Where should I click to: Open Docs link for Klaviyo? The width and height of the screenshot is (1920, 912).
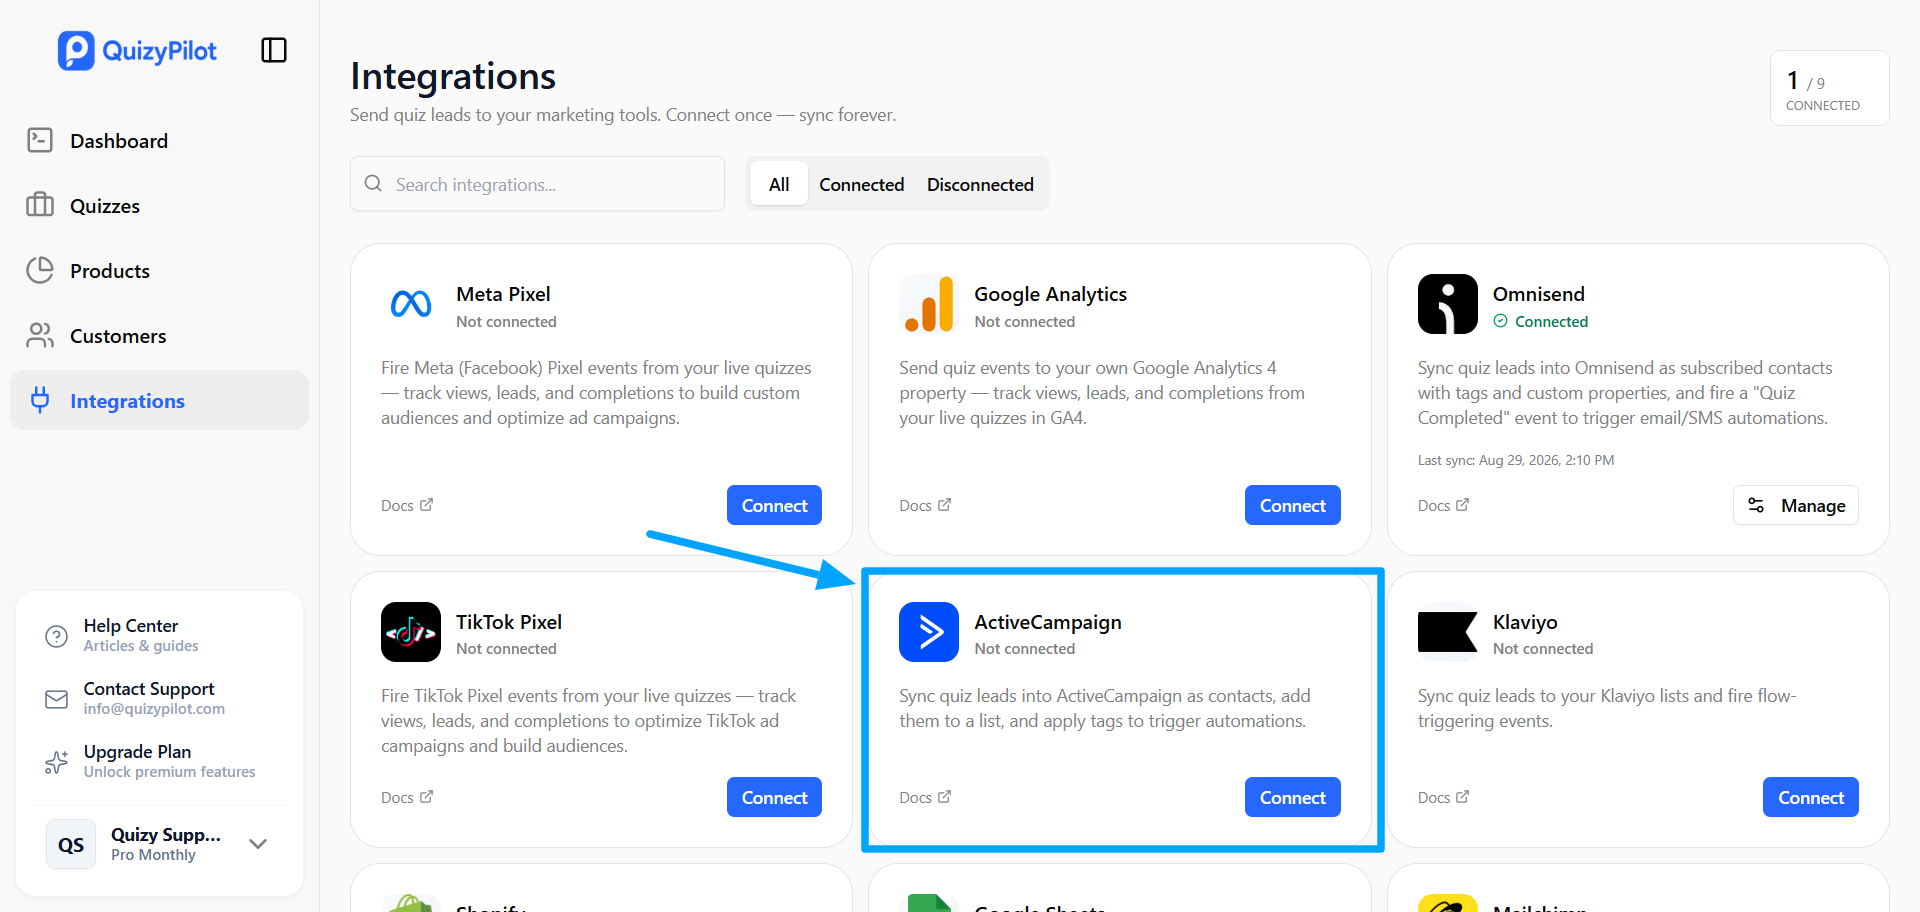tap(1443, 798)
